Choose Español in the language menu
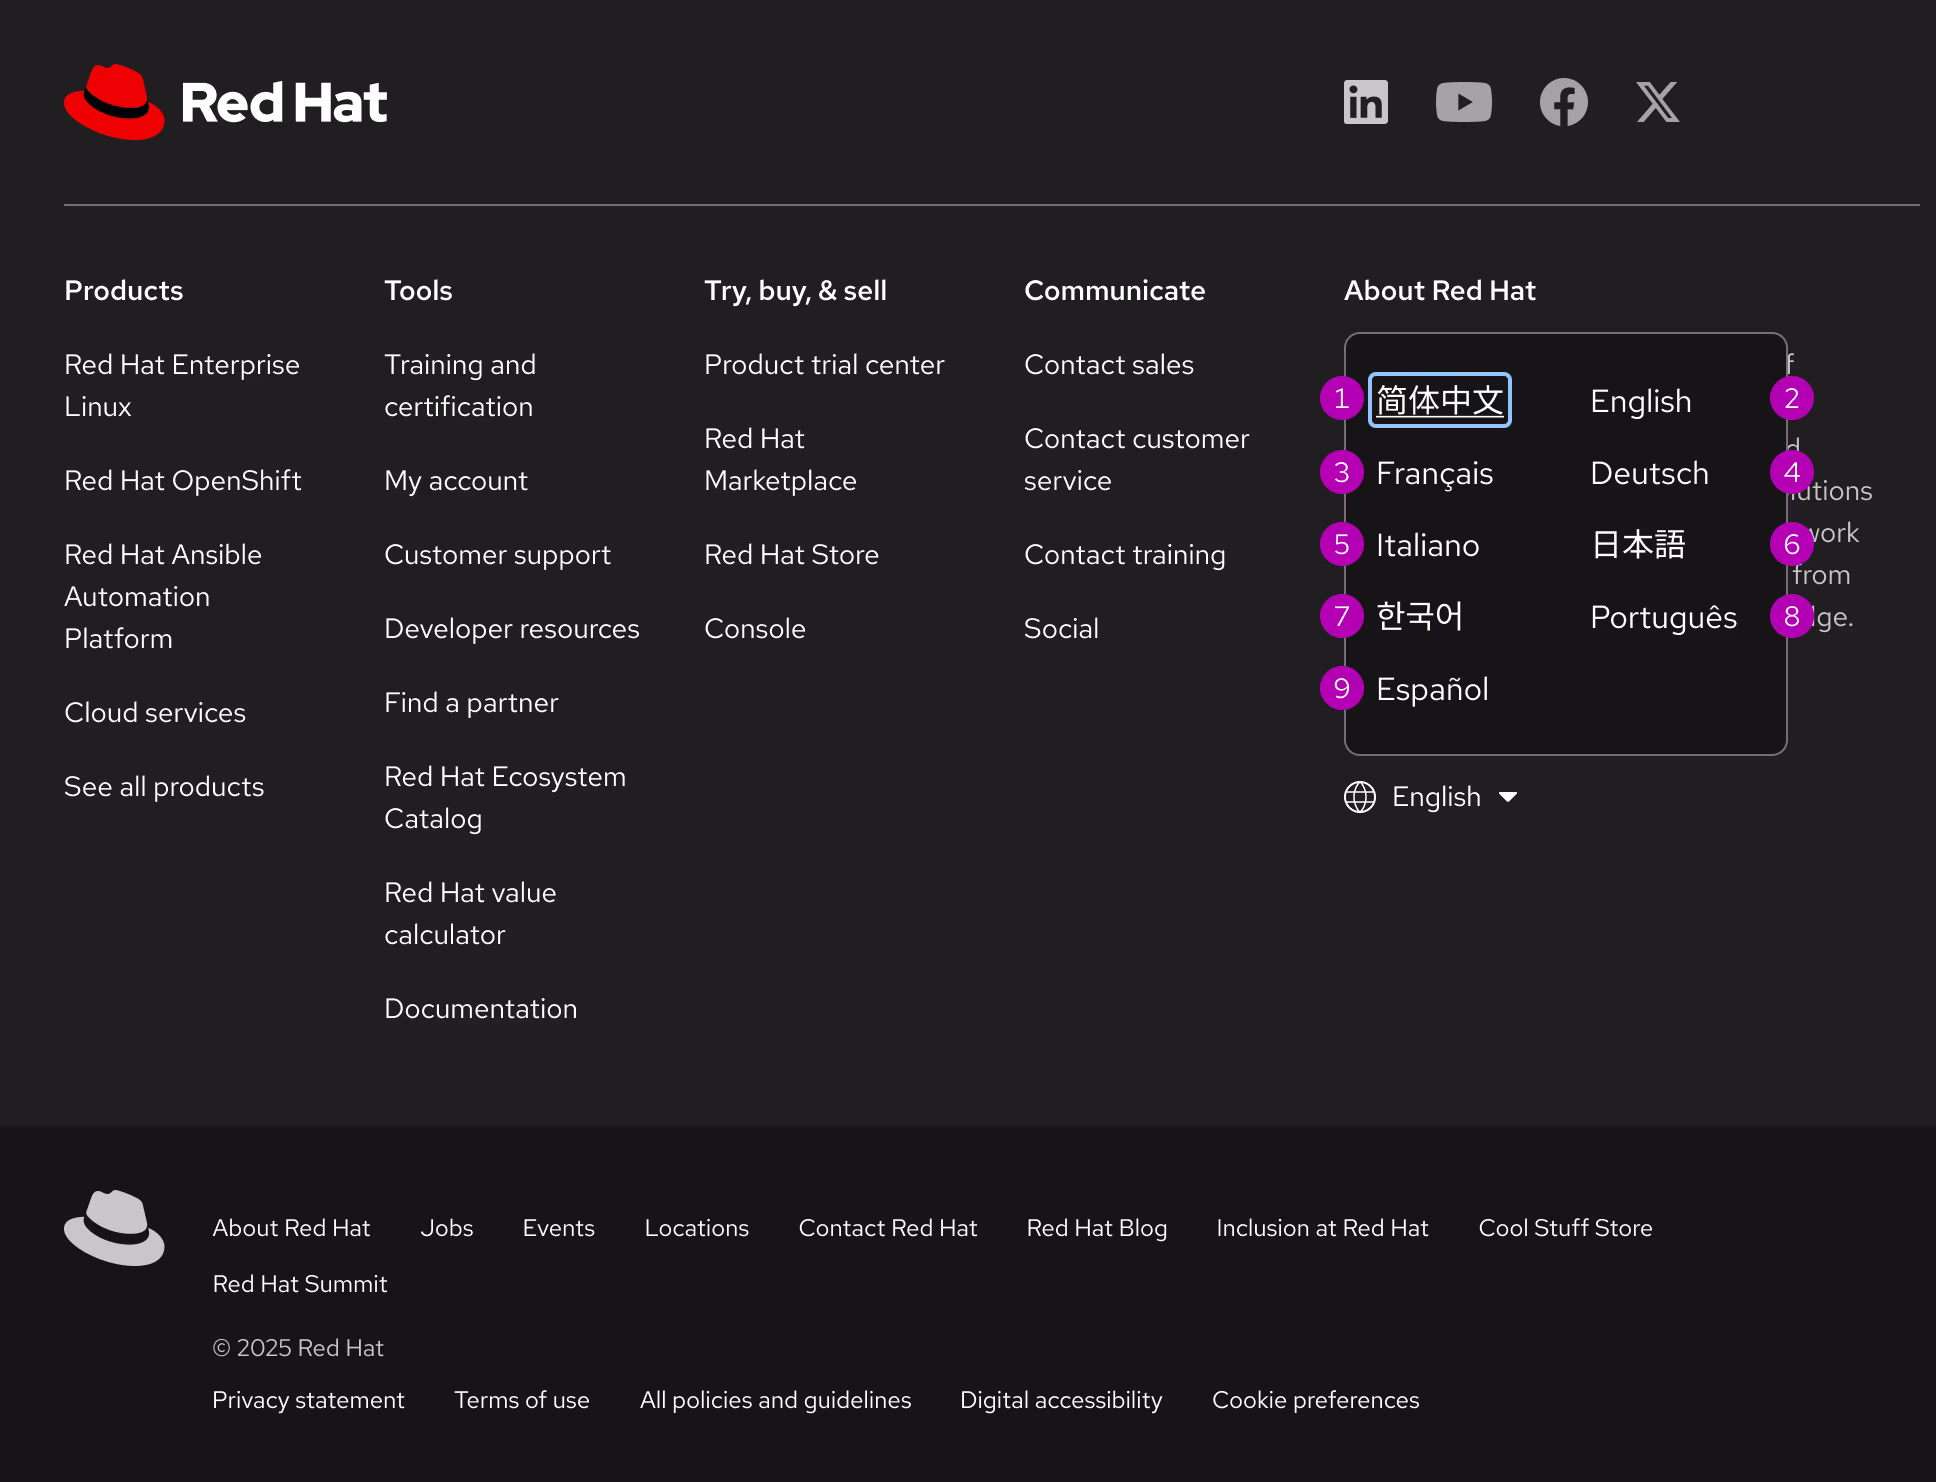Viewport: 1936px width, 1482px height. (x=1433, y=688)
